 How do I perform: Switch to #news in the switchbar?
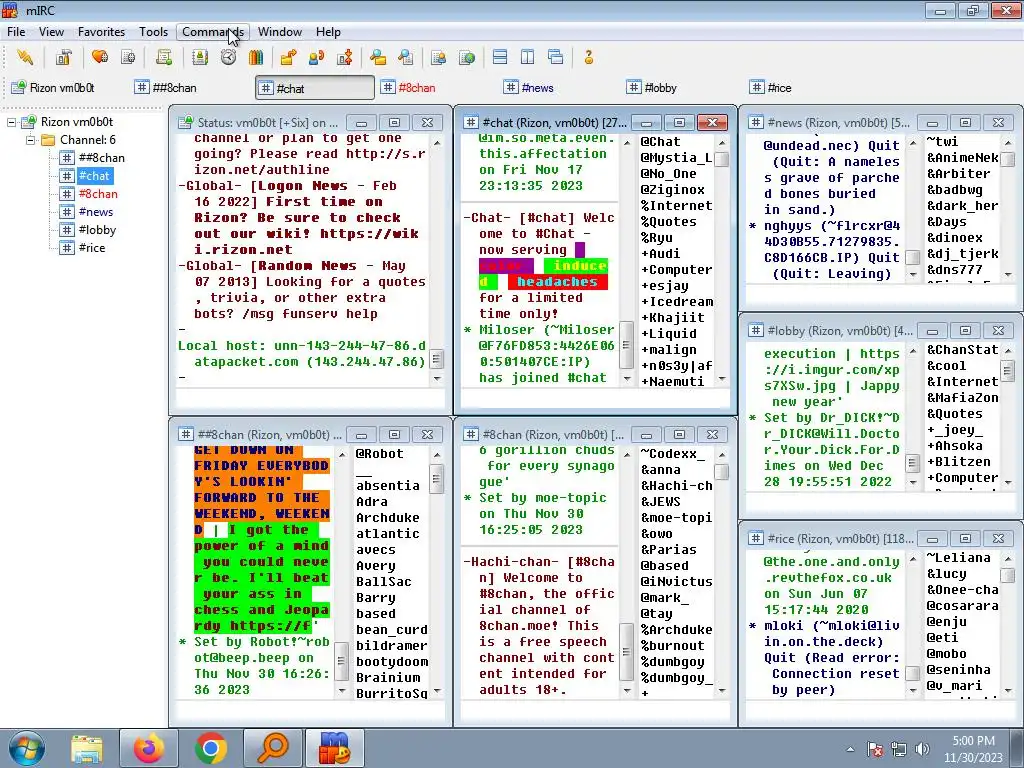tap(560, 88)
